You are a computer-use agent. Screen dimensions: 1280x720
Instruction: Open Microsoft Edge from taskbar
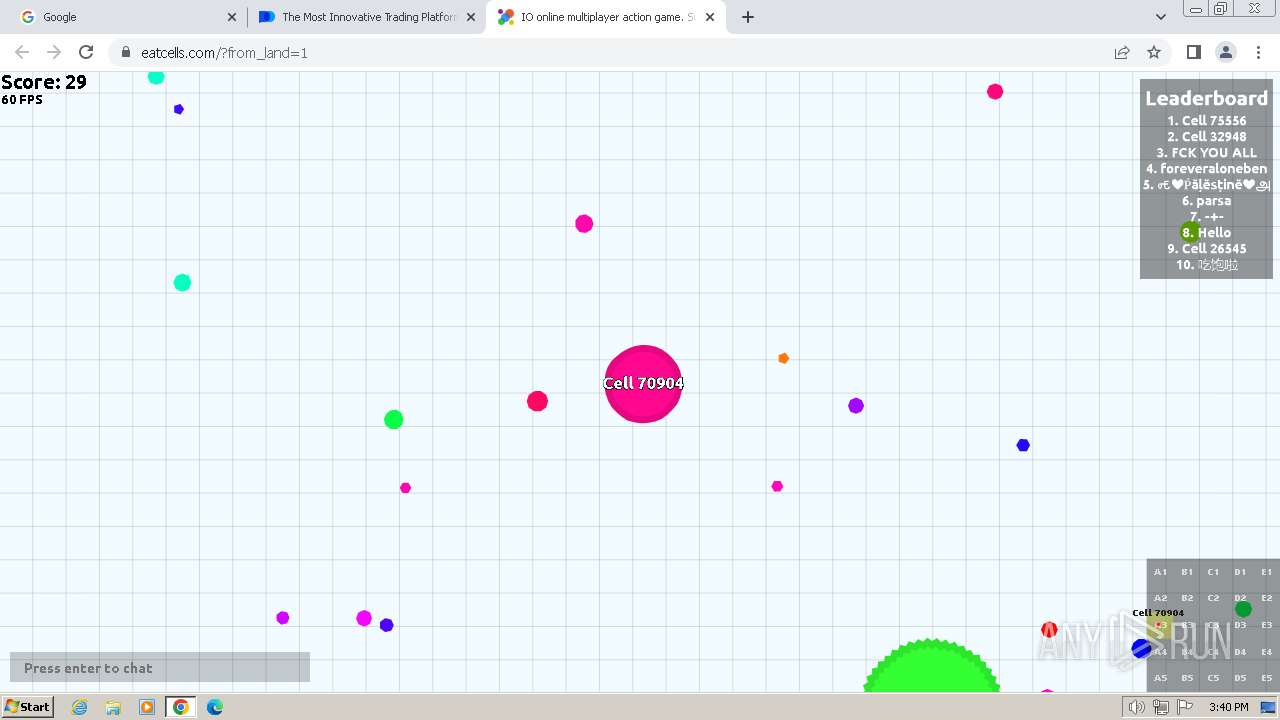coord(215,707)
